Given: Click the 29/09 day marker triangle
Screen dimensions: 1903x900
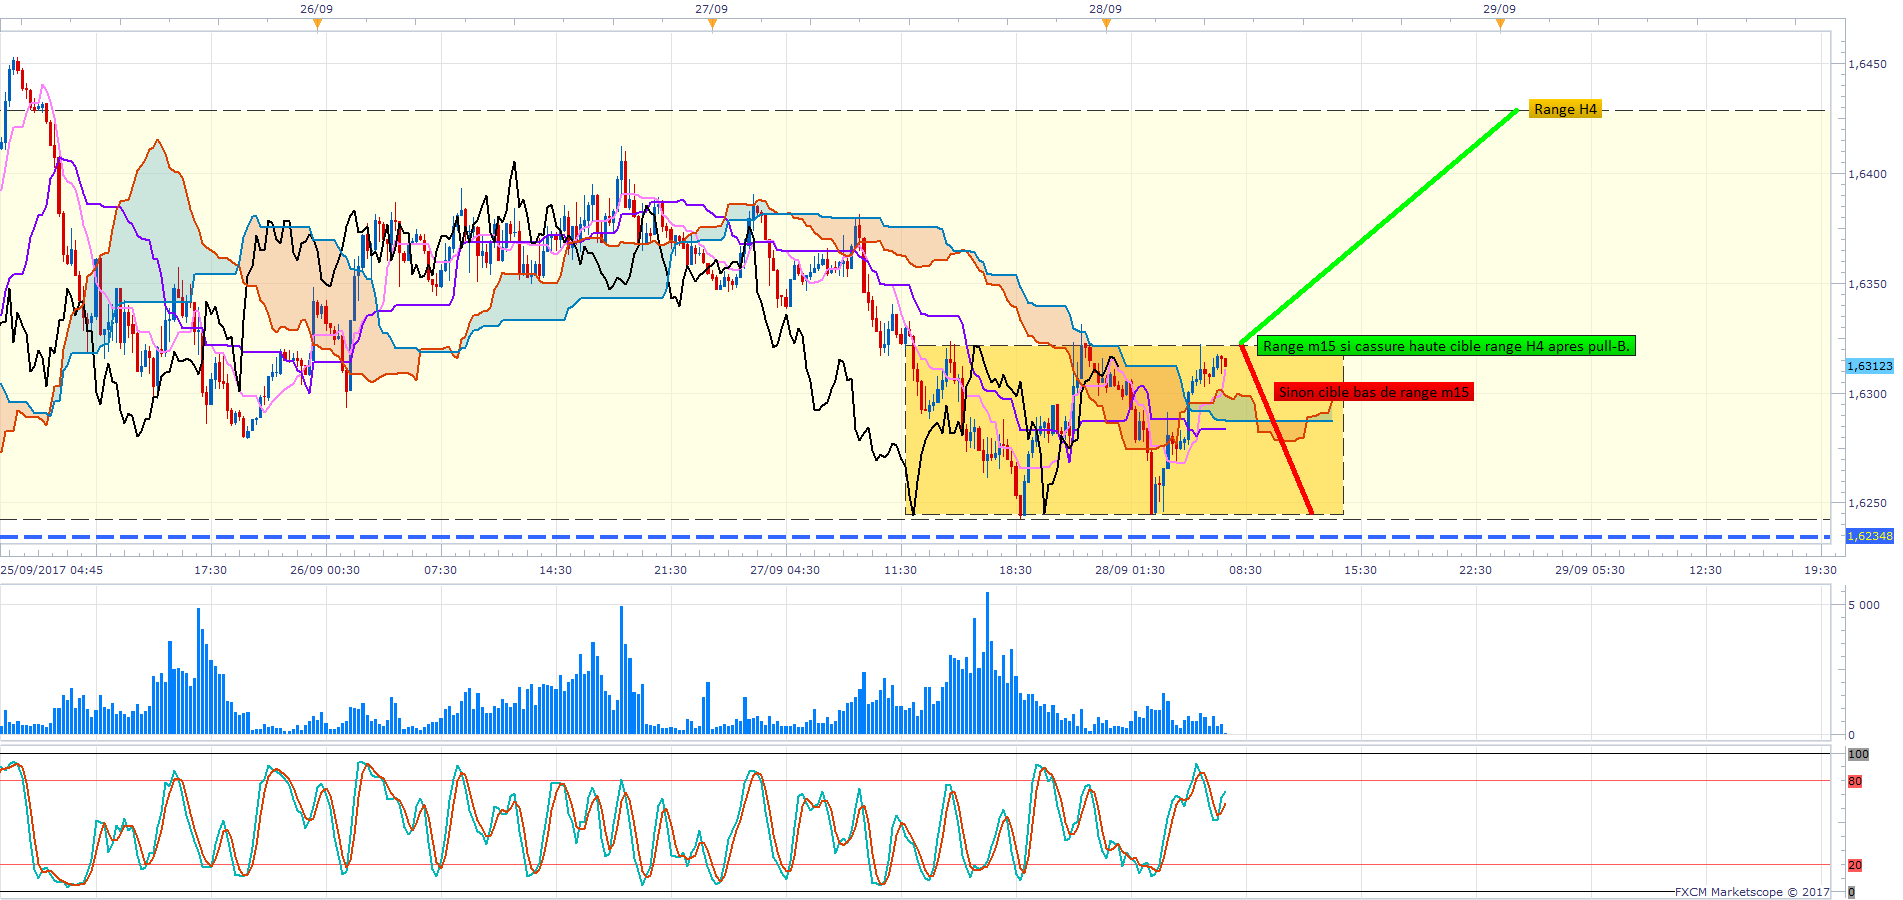Looking at the screenshot, I should (x=1500, y=25).
